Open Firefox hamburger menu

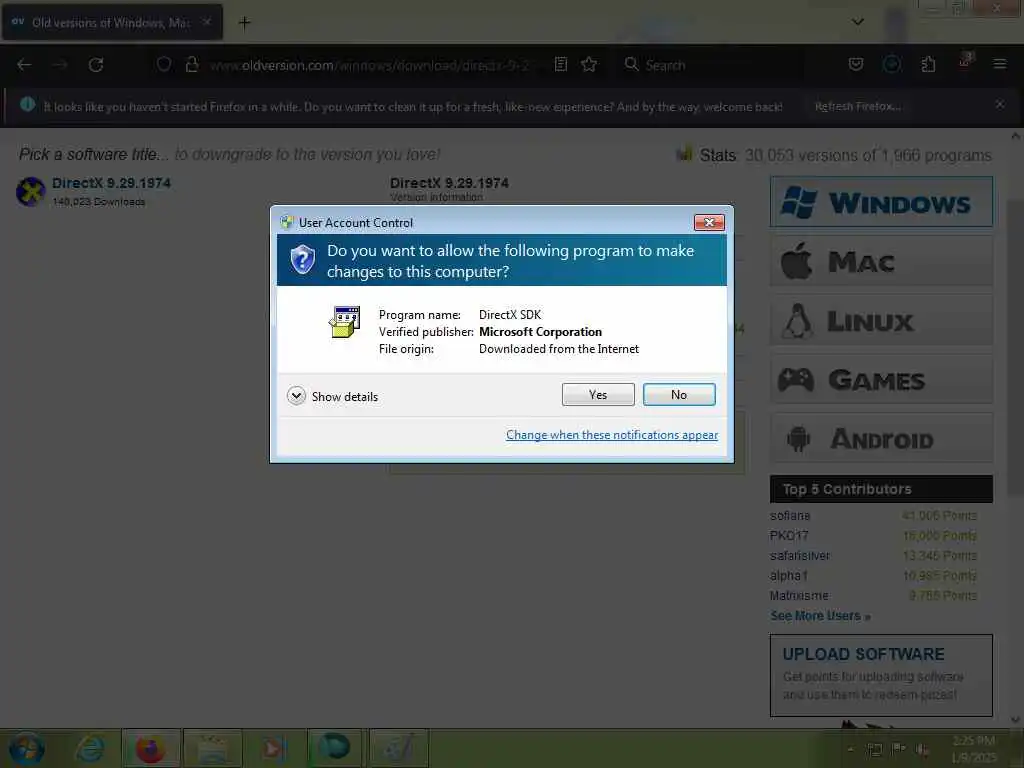pos(1000,64)
